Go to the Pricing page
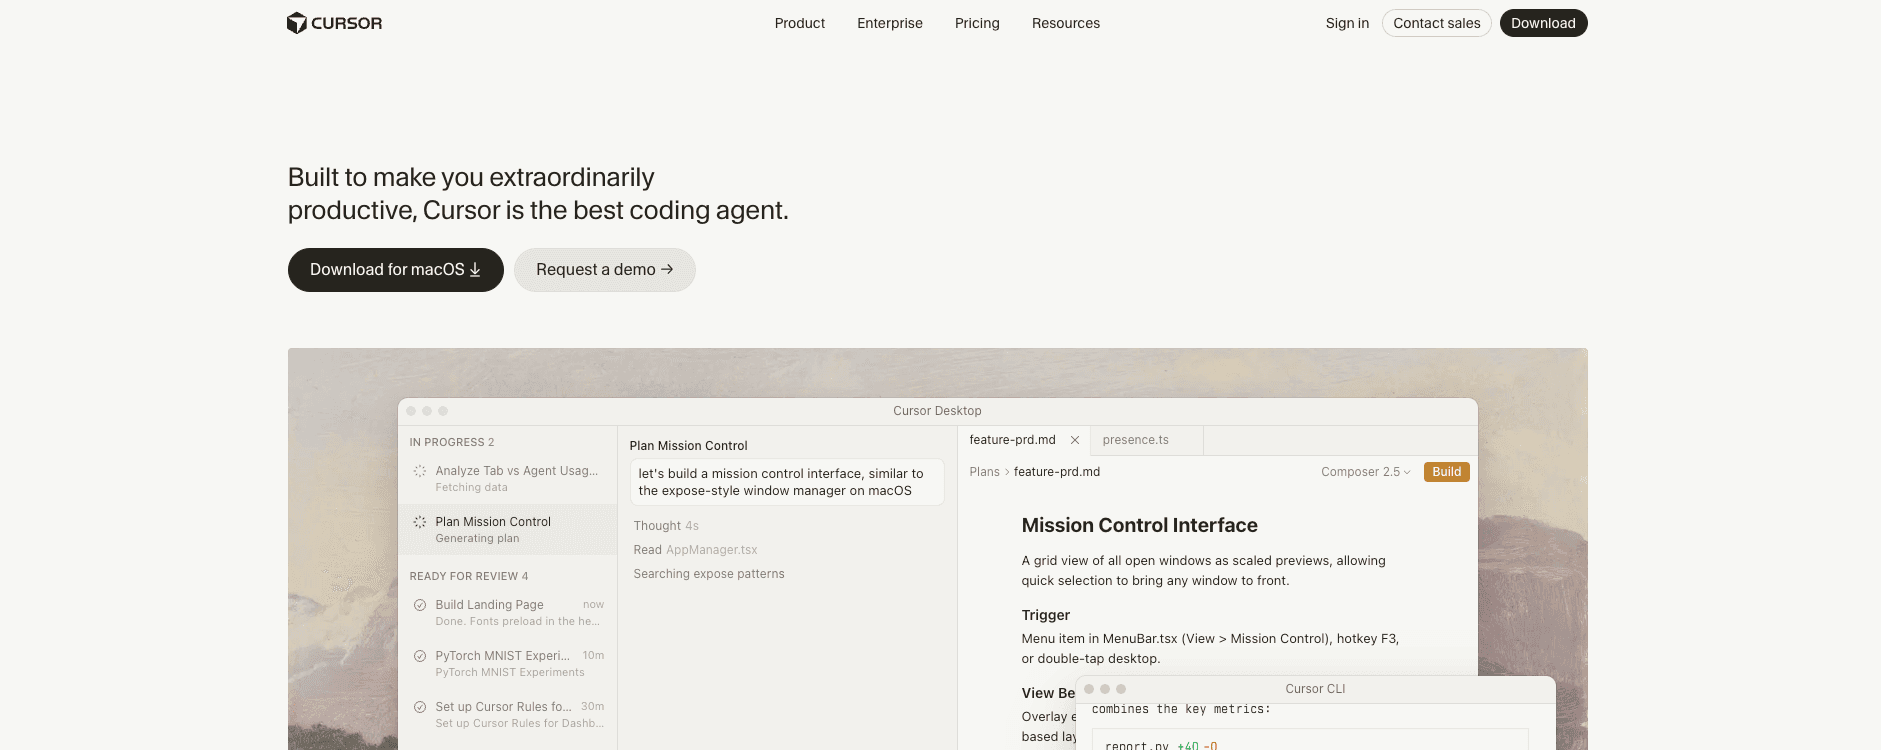 977,23
